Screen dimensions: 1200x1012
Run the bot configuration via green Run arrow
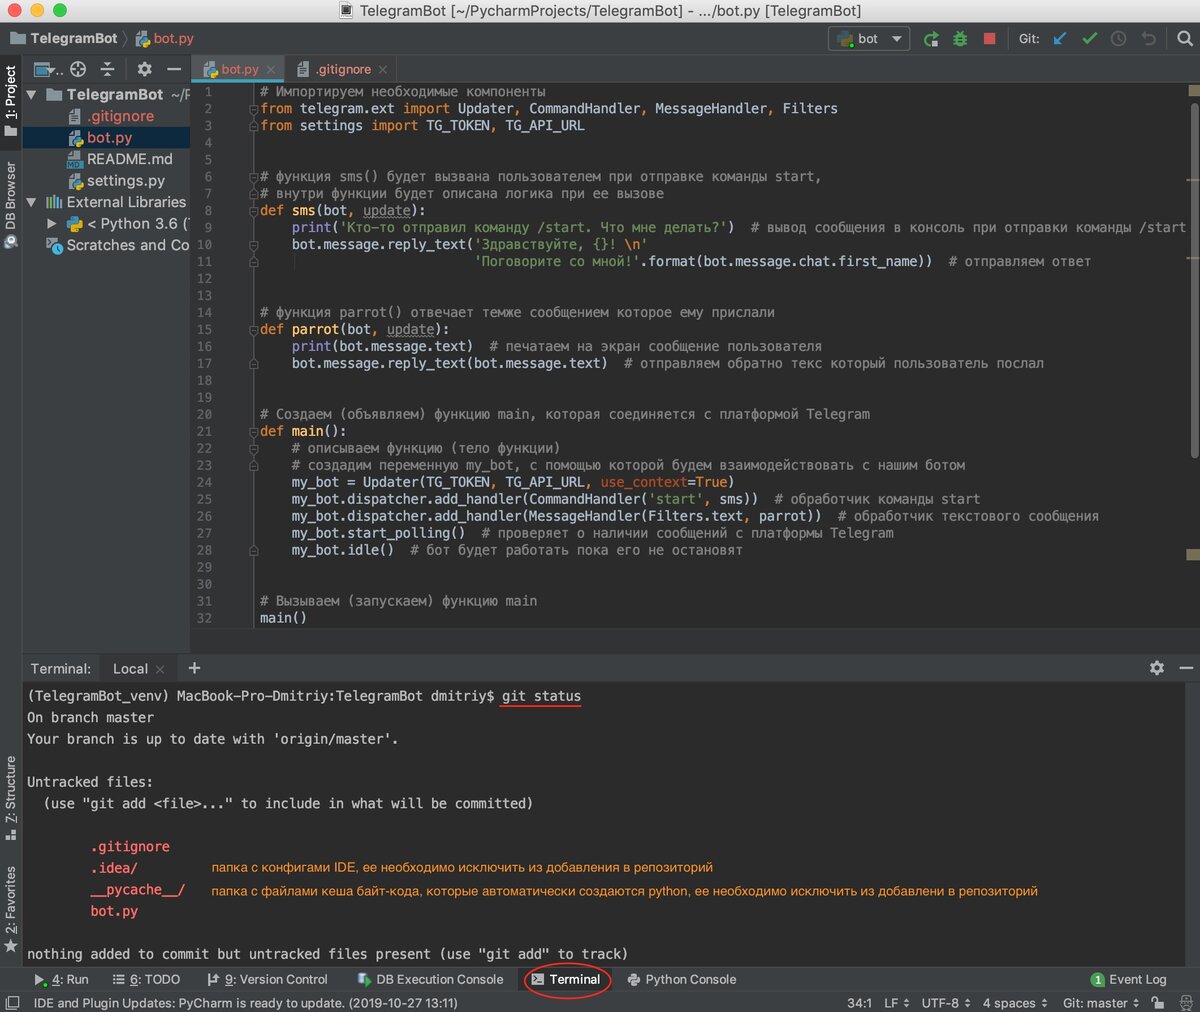(930, 37)
